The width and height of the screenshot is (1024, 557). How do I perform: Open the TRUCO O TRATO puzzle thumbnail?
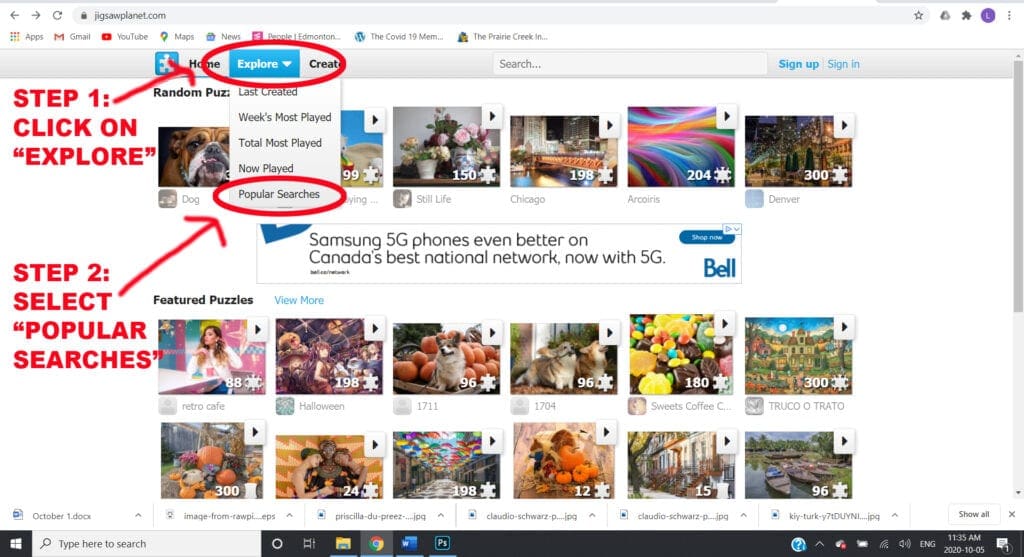tap(798, 357)
